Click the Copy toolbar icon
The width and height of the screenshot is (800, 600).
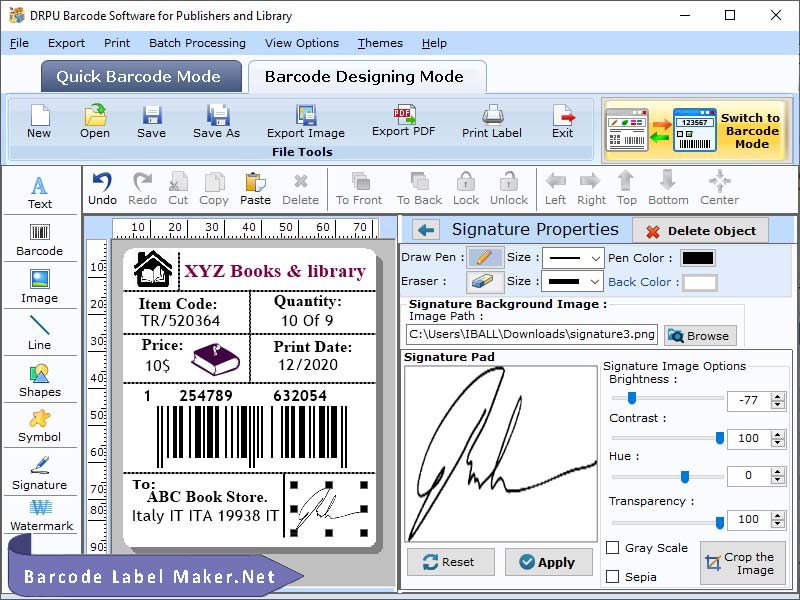click(214, 189)
